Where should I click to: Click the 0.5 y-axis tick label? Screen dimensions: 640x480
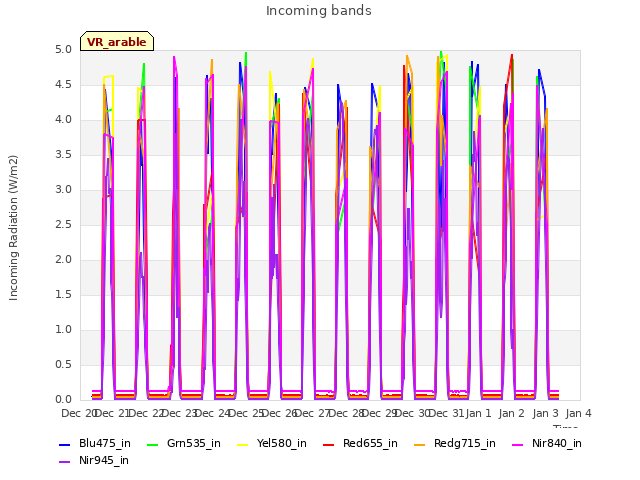[x=63, y=365]
